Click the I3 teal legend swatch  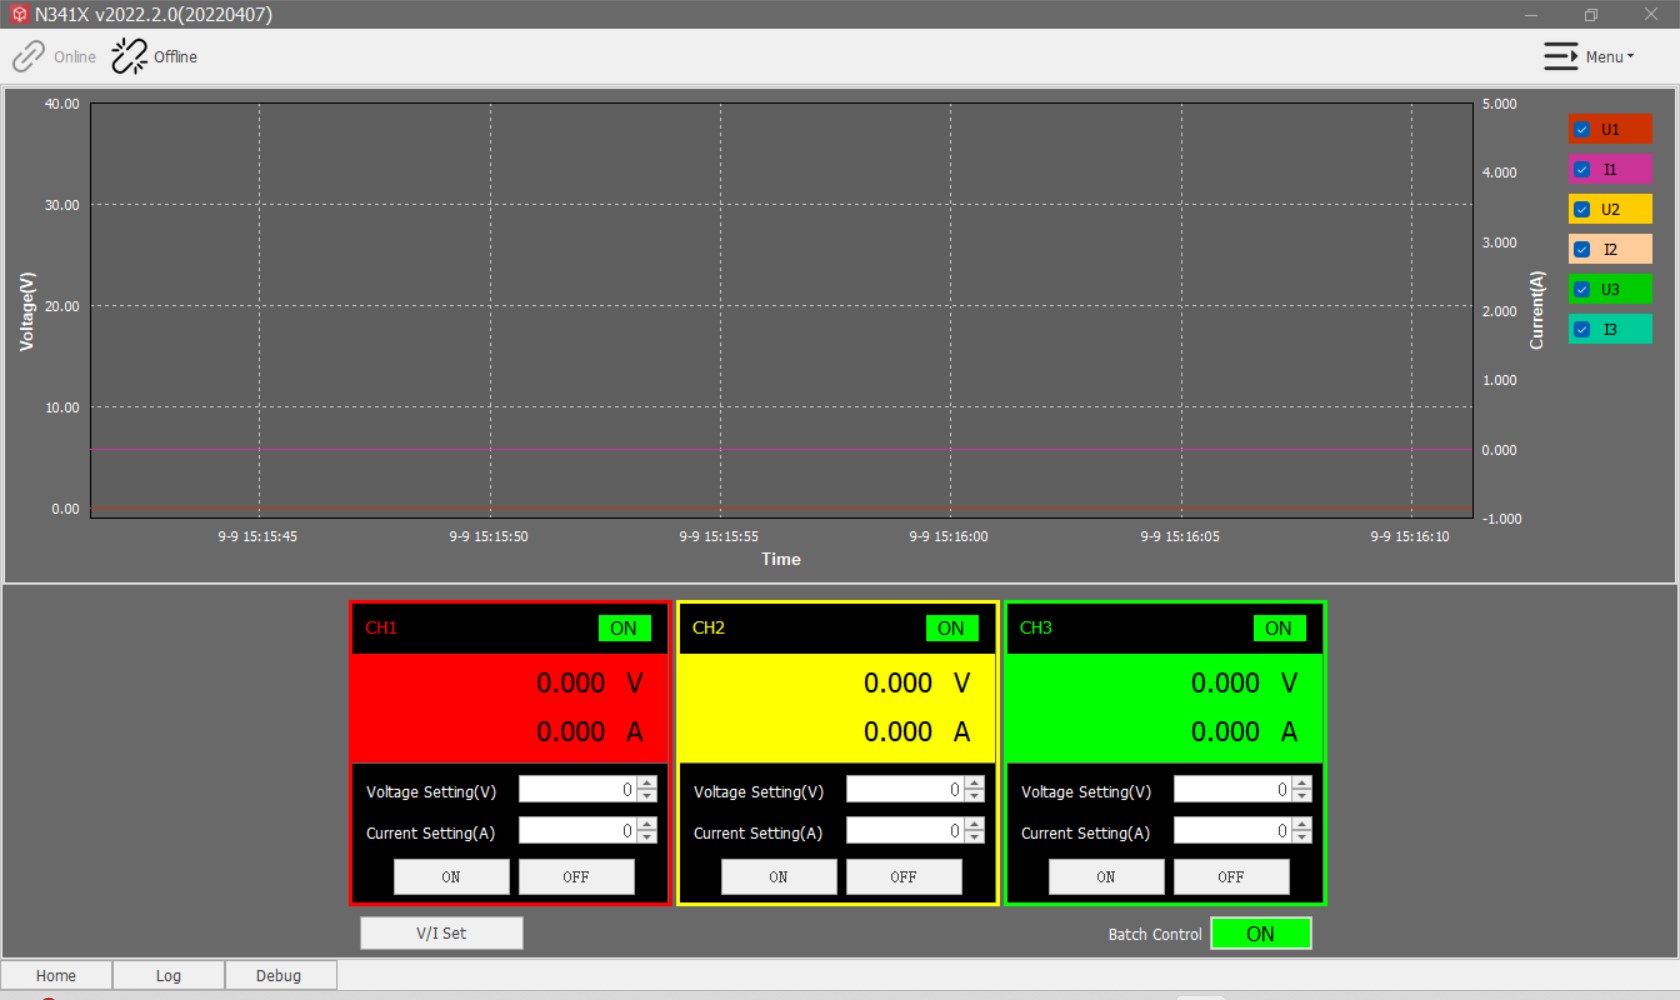(x=1610, y=329)
